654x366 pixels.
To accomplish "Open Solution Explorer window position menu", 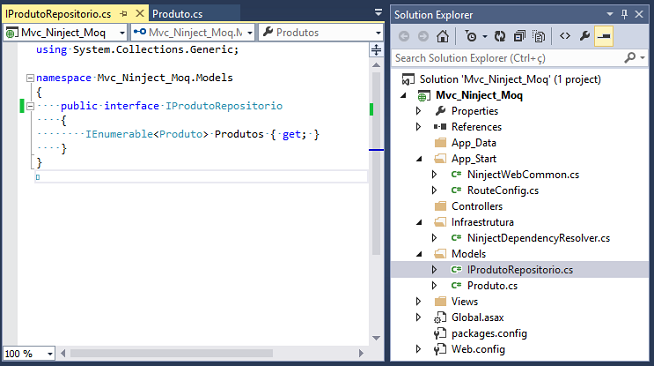I will point(609,14).
